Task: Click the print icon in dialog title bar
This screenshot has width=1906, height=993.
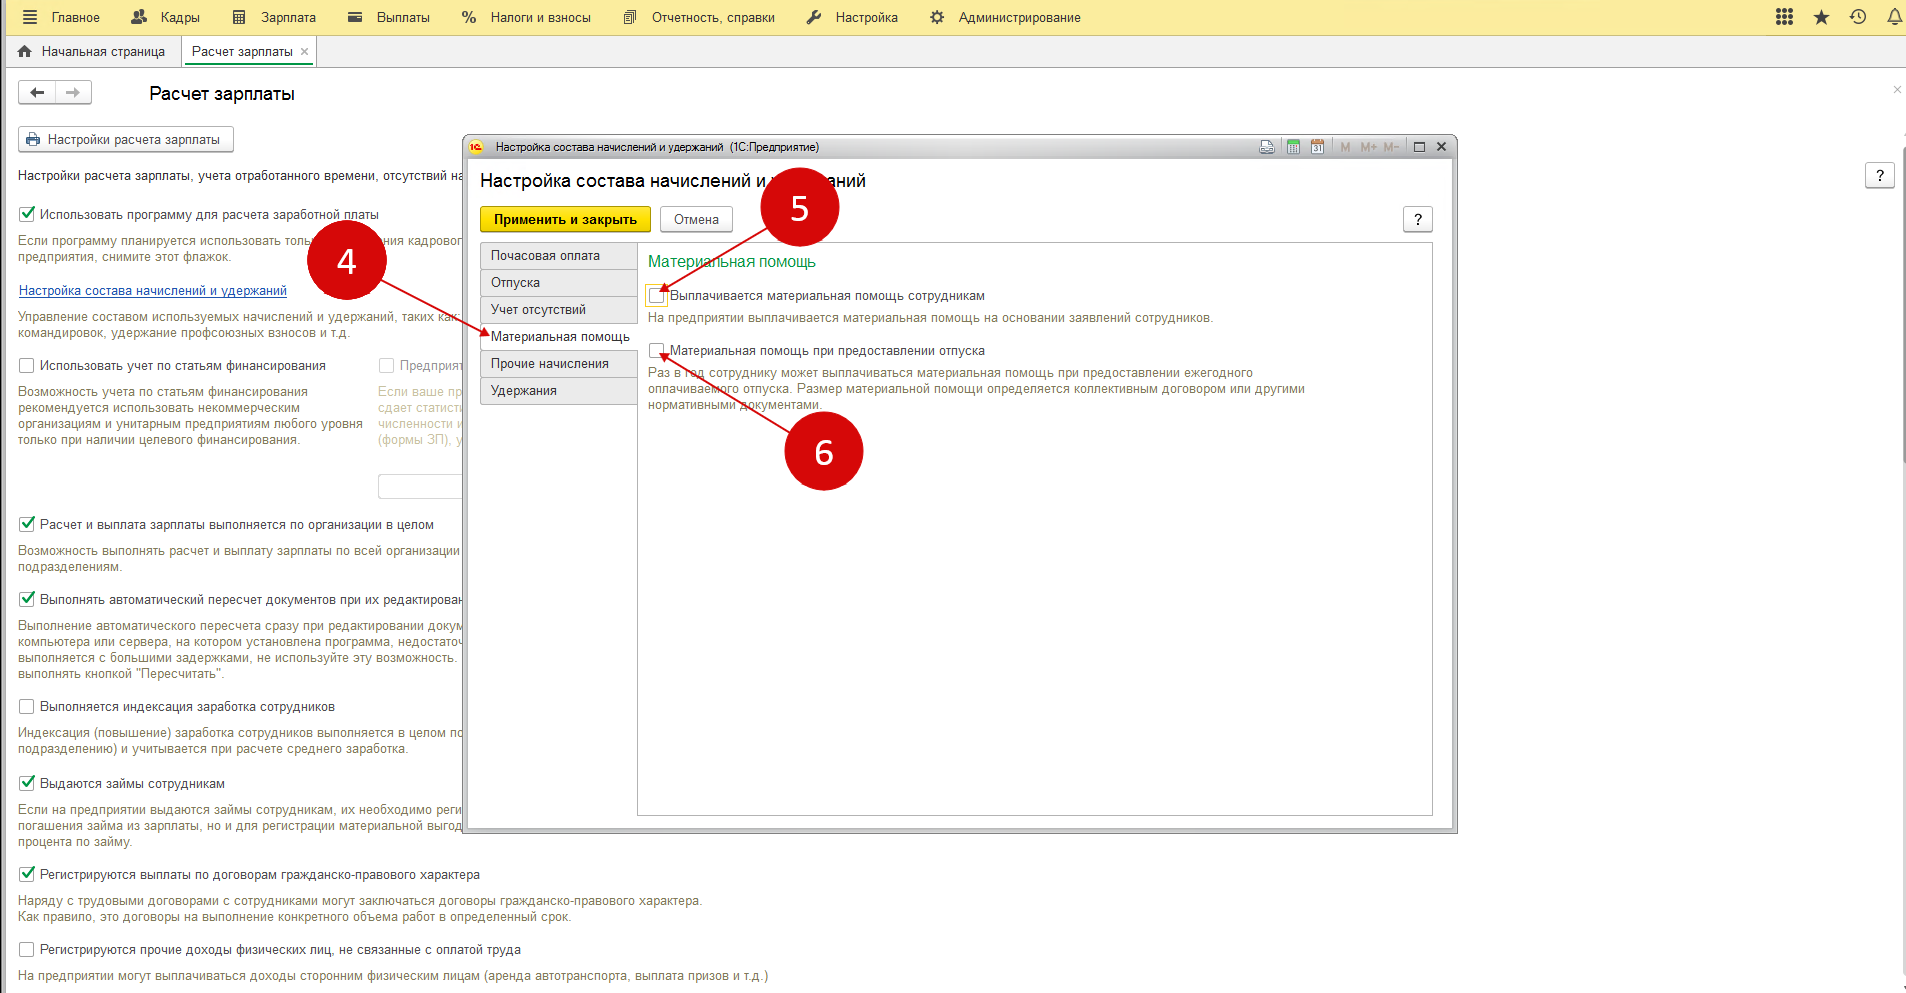Action: pyautogui.click(x=1267, y=147)
